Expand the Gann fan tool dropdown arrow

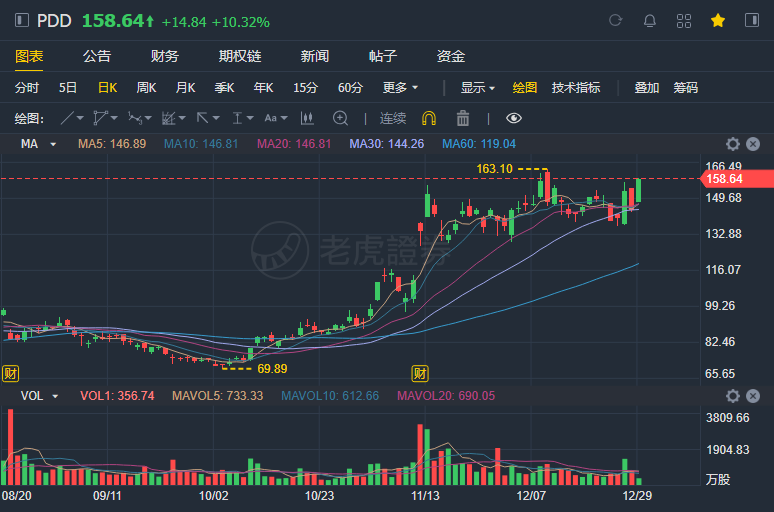tap(182, 118)
